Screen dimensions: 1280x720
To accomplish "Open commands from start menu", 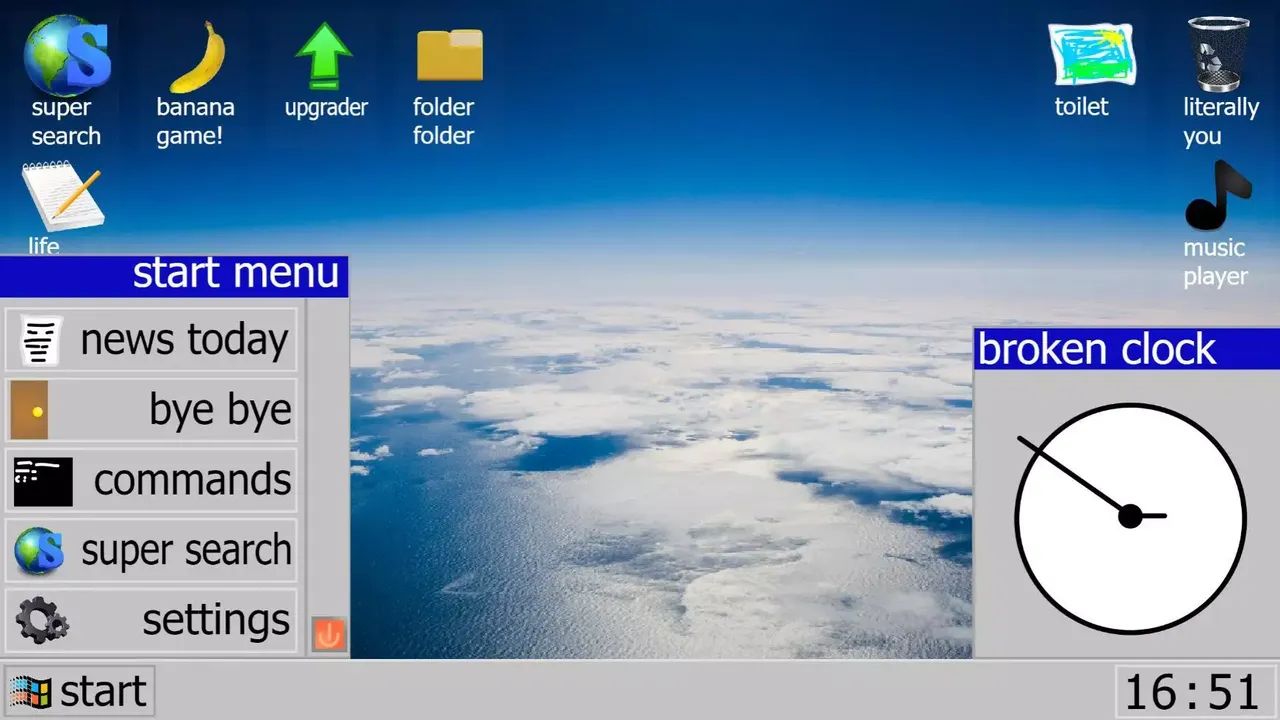I will pyautogui.click(x=152, y=480).
